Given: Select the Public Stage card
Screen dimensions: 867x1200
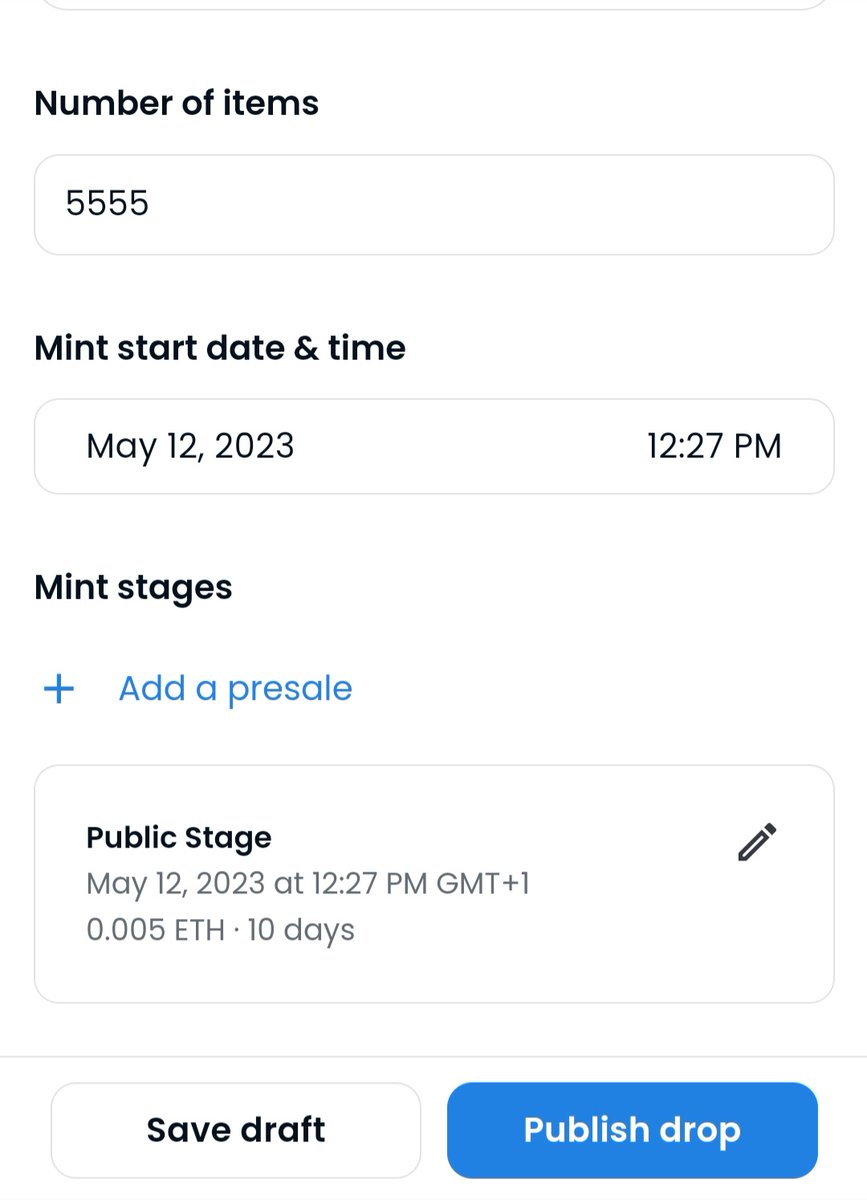Looking at the screenshot, I should point(434,884).
